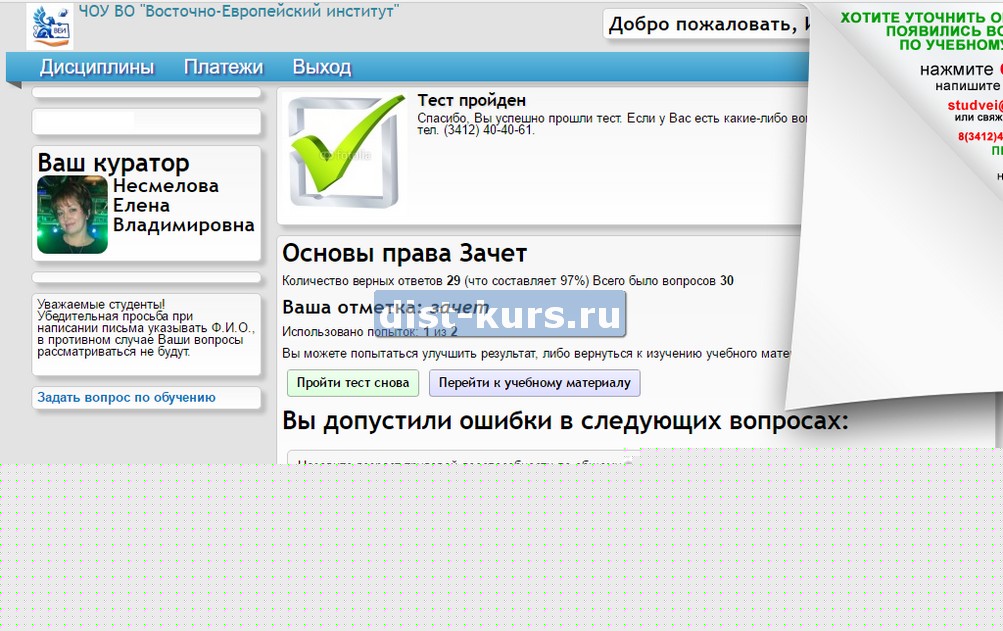Screen dimensions: 1003x631
Task: Click Перейти к учебному материалу button
Action: [535, 383]
